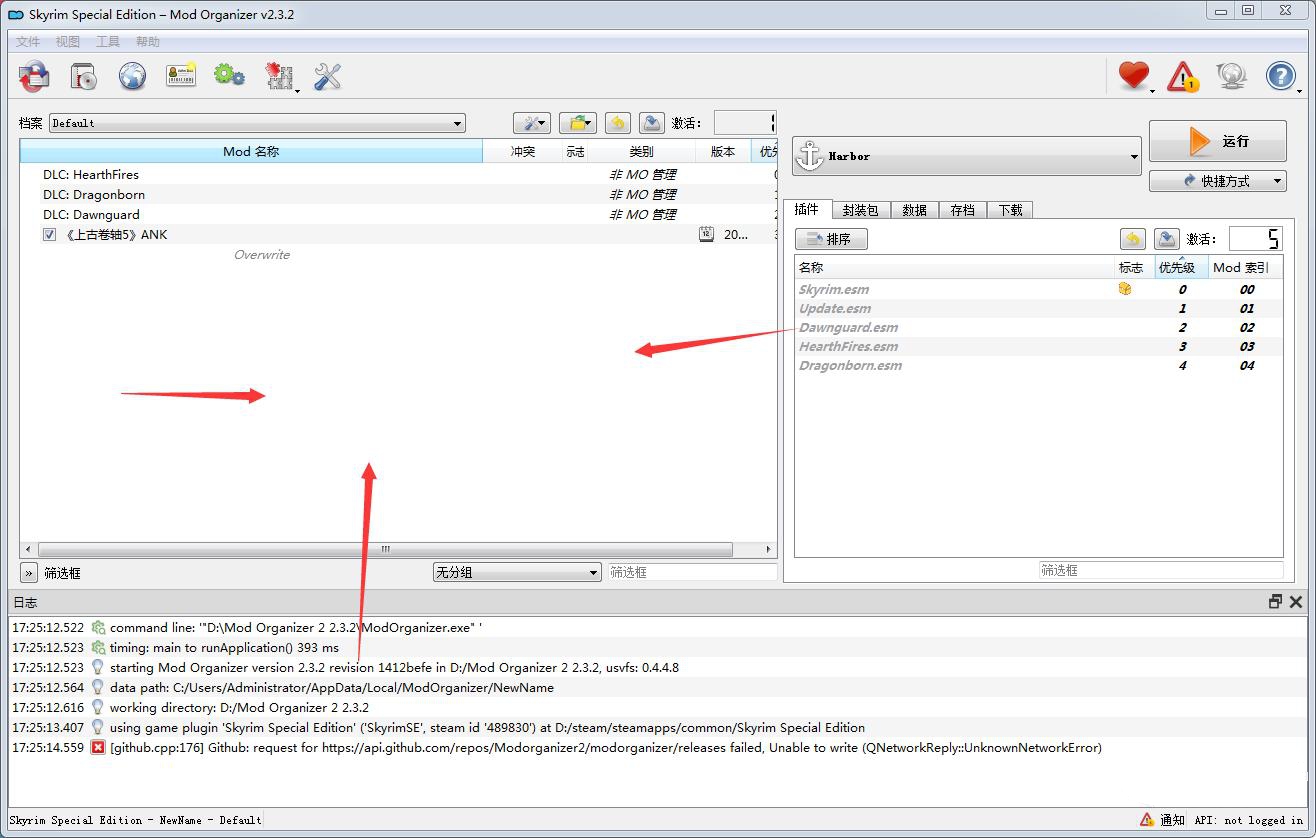Open the executables gears icon
1316x838 pixels.
click(x=230, y=76)
